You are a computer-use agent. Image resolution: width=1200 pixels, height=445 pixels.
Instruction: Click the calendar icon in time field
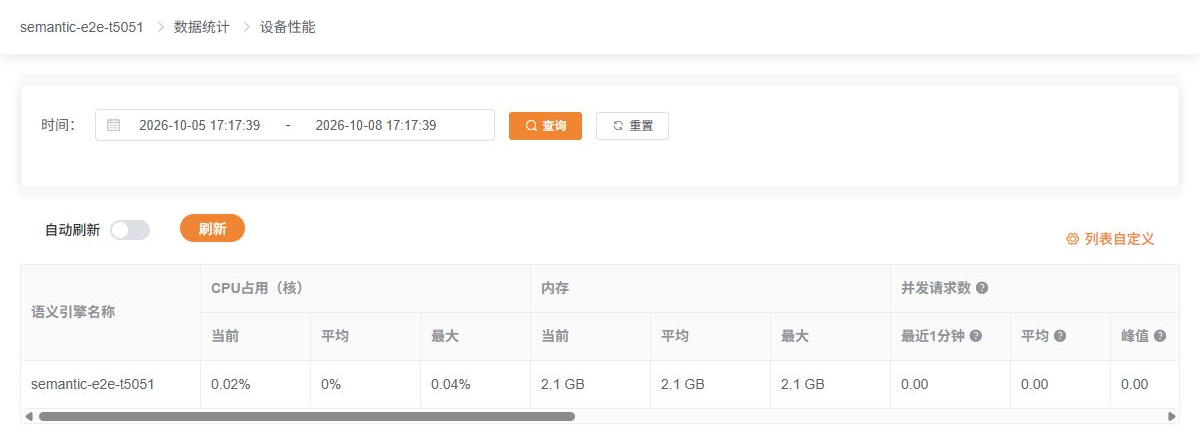(113, 125)
